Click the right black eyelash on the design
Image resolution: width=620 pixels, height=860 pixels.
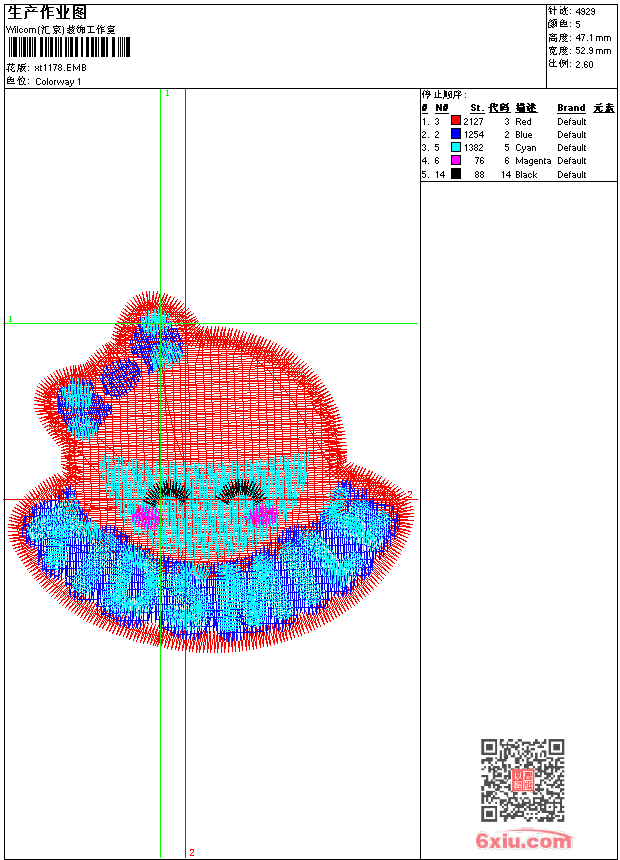click(243, 491)
